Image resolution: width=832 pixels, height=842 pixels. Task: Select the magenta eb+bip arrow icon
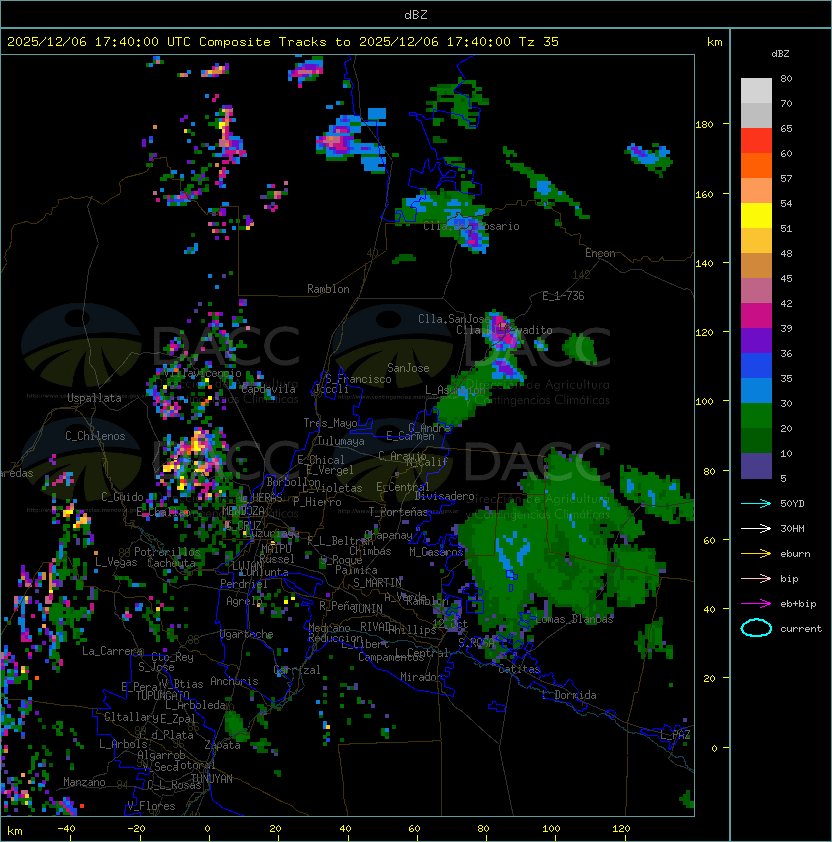pyautogui.click(x=756, y=603)
